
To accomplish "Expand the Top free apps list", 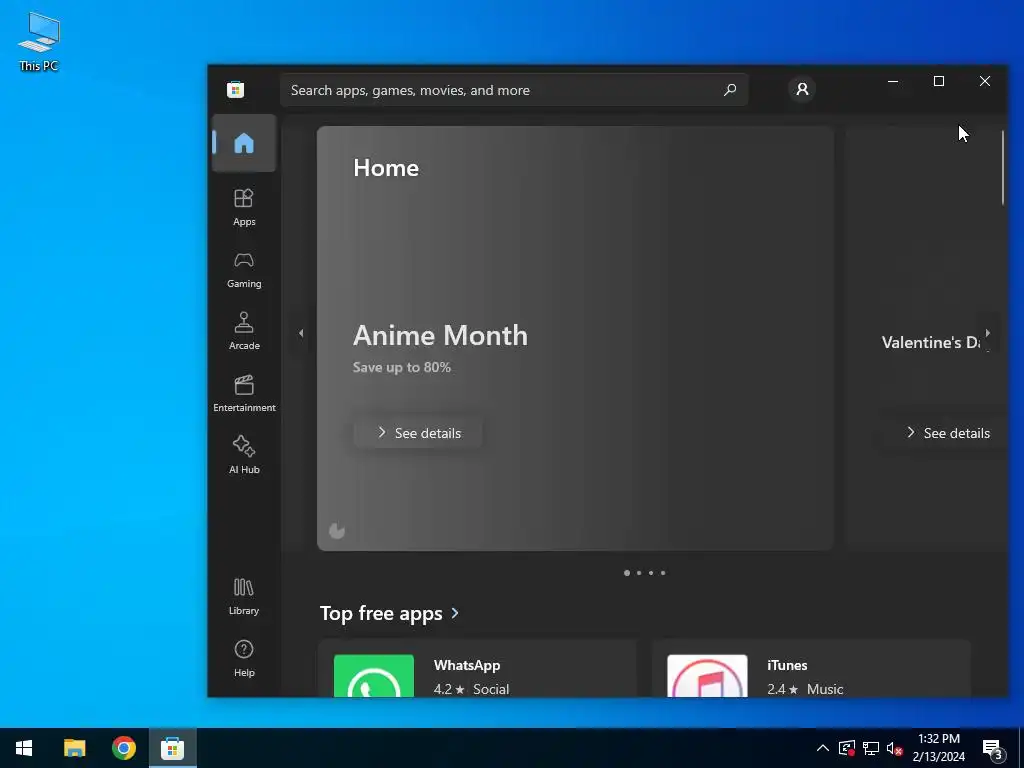I will coord(389,613).
